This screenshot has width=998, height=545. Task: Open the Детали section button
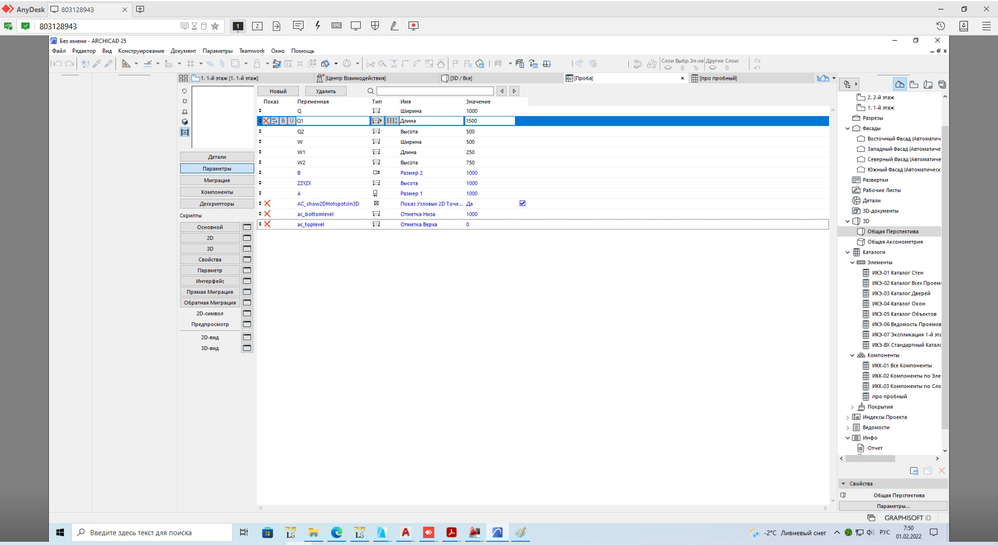coord(217,157)
